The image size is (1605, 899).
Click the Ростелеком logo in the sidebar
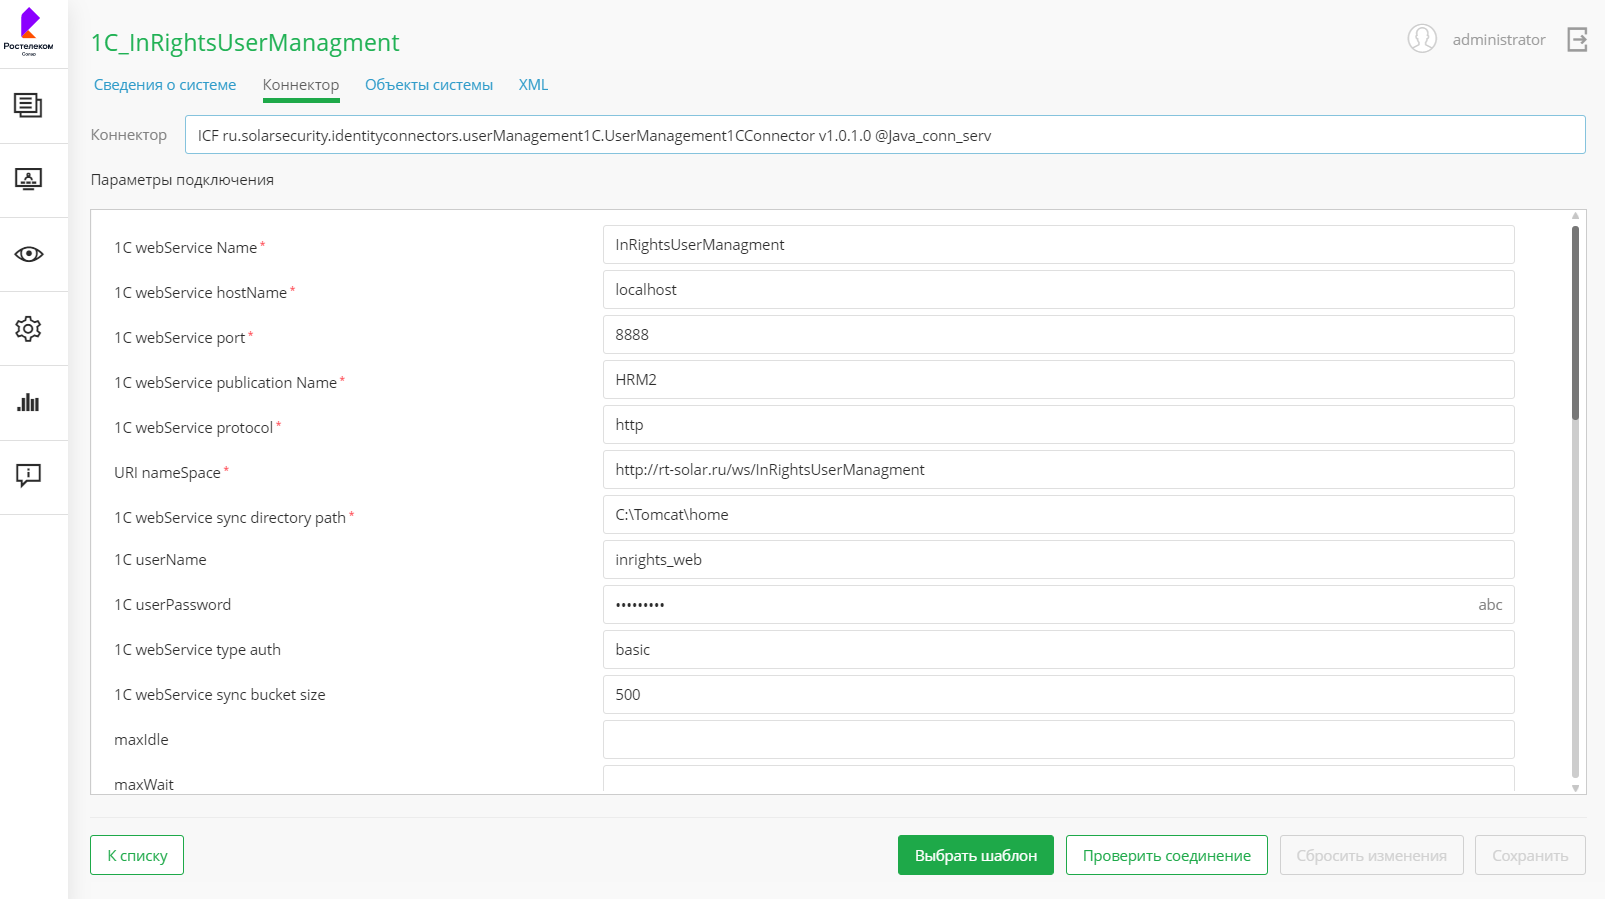(29, 31)
